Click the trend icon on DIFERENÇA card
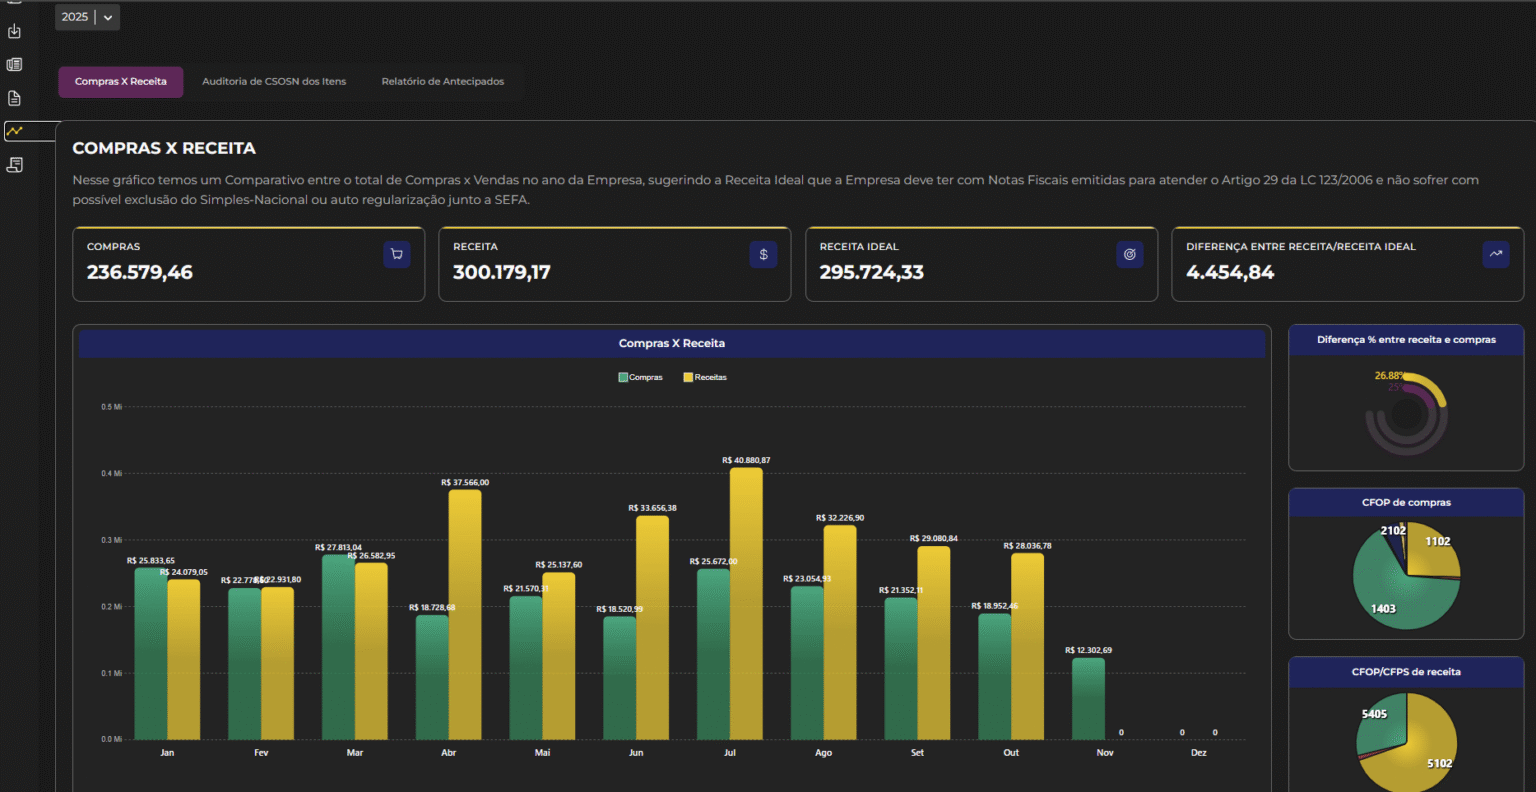The height and width of the screenshot is (792, 1536). (1496, 254)
